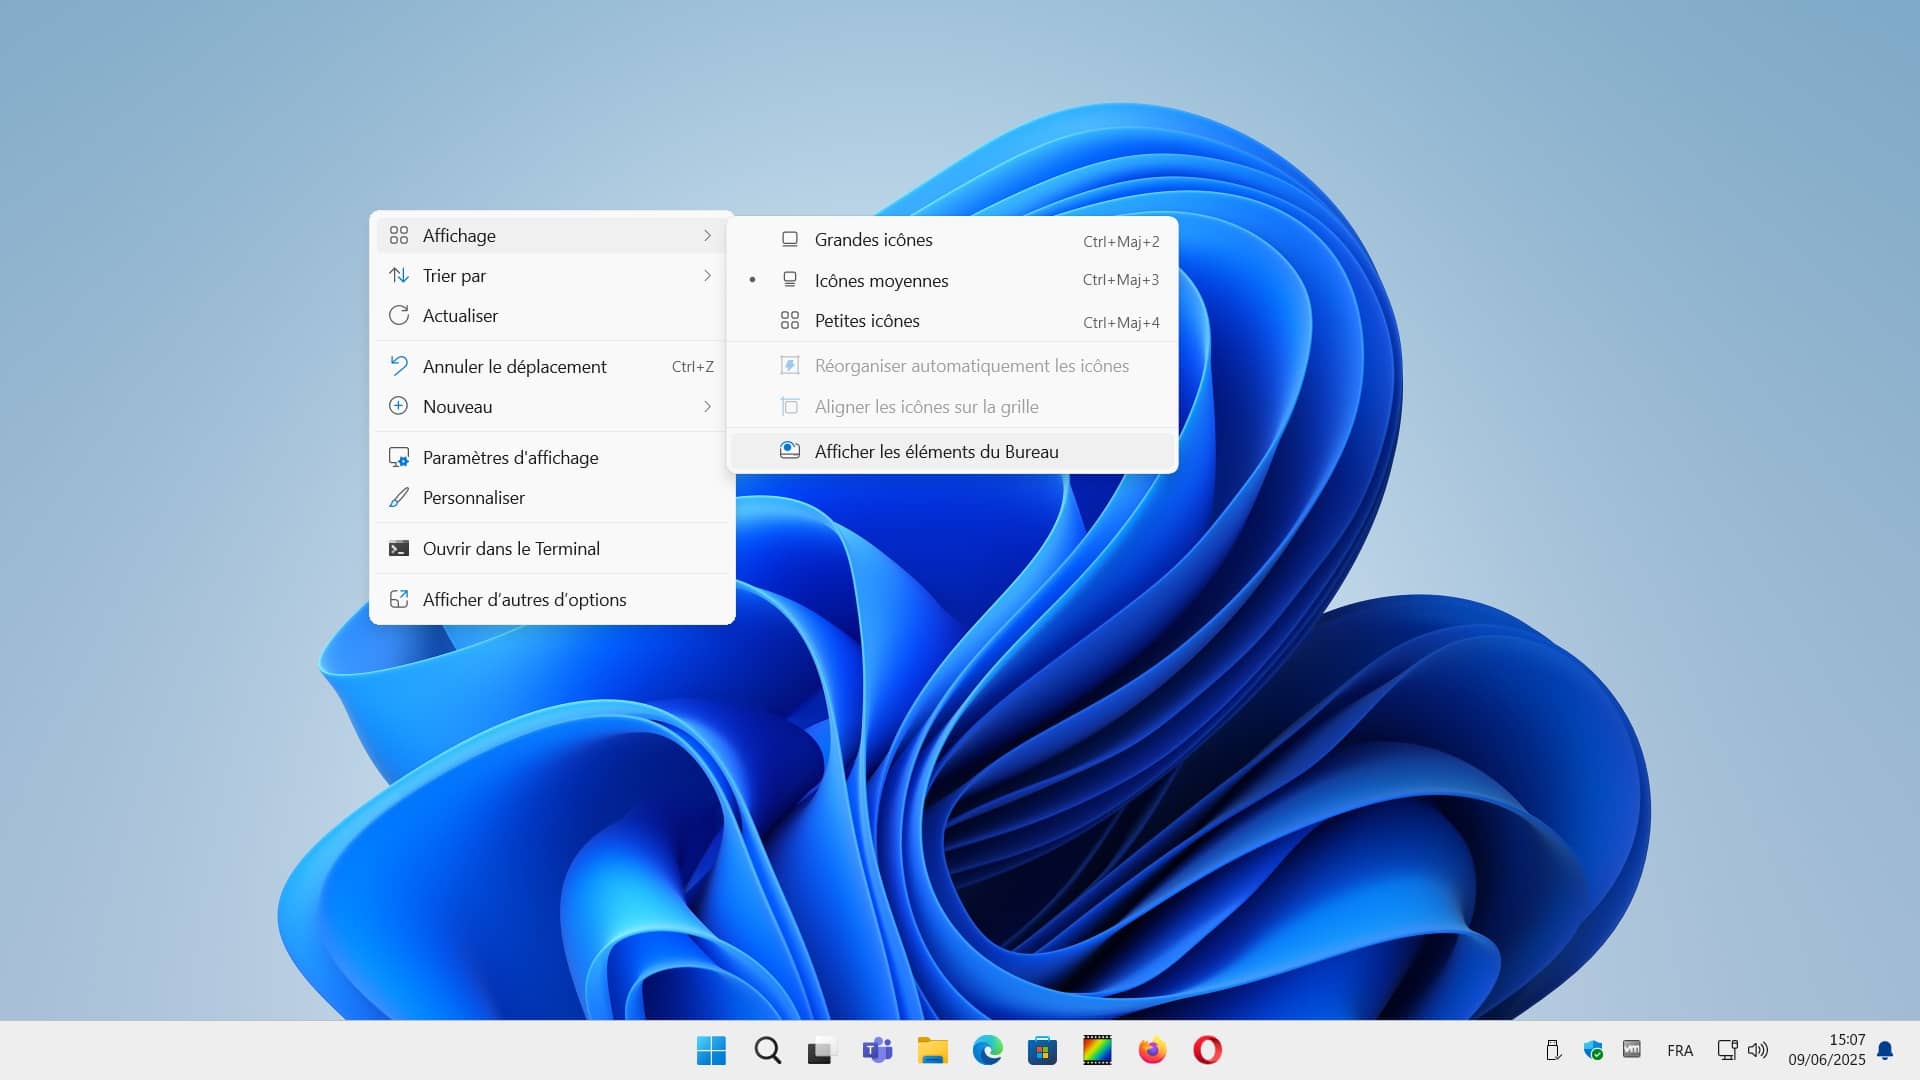The width and height of the screenshot is (1920, 1080).
Task: Open Microsoft Edge browser icon
Action: tap(987, 1050)
